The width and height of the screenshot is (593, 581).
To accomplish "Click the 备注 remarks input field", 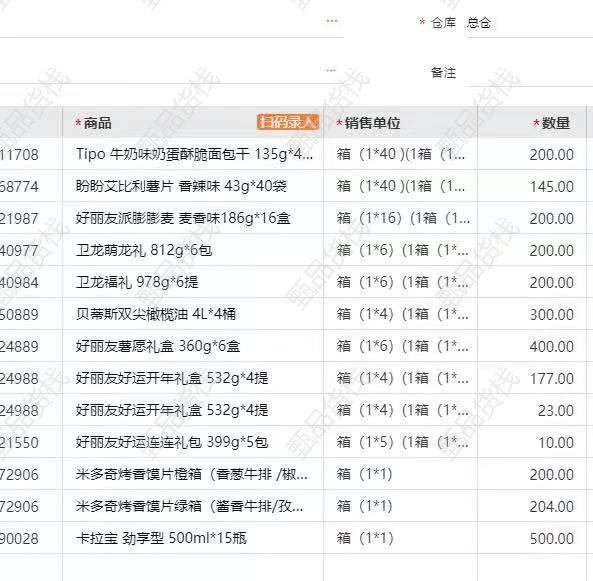I will [528, 73].
